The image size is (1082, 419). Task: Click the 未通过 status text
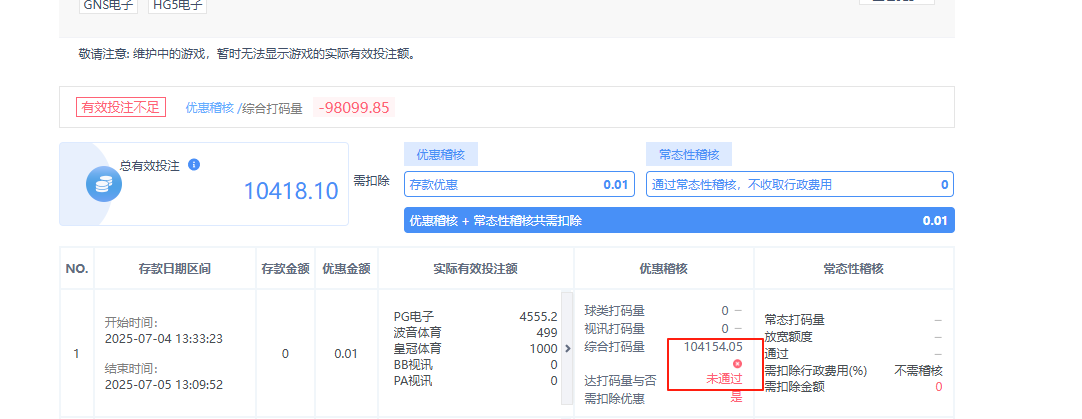point(724,379)
